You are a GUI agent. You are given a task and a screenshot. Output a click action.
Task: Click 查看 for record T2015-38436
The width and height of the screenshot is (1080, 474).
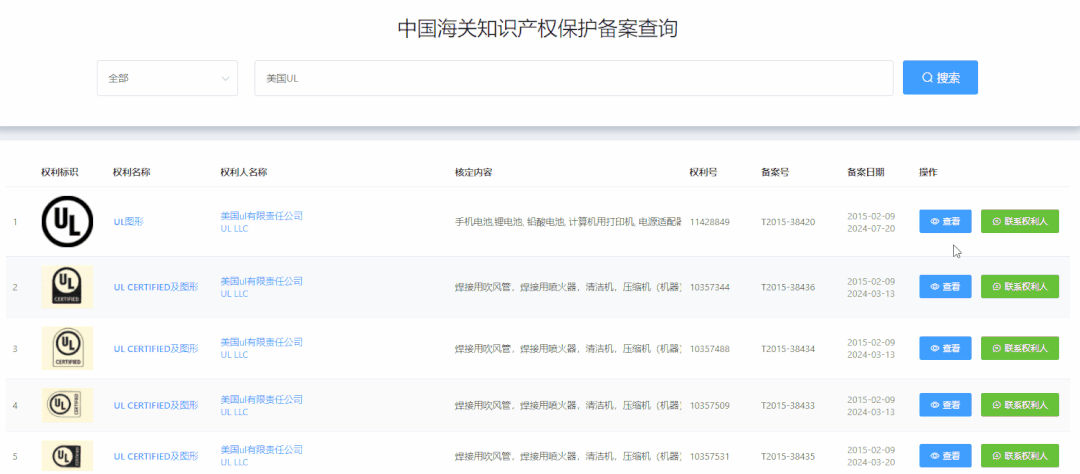[945, 287]
